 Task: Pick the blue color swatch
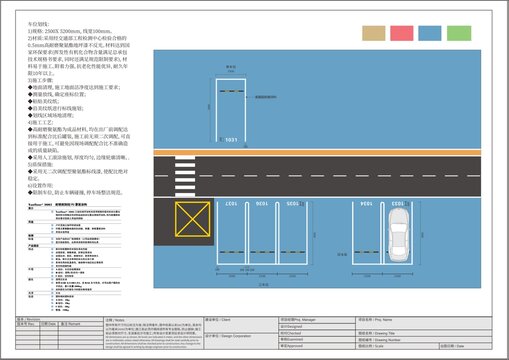[x=430, y=33]
